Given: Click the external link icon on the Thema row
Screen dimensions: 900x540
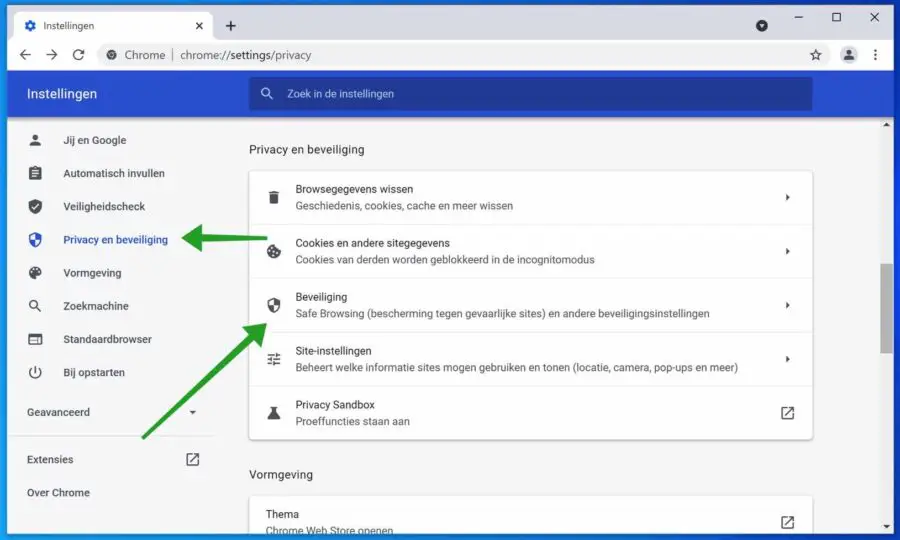Looking at the screenshot, I should point(788,522).
